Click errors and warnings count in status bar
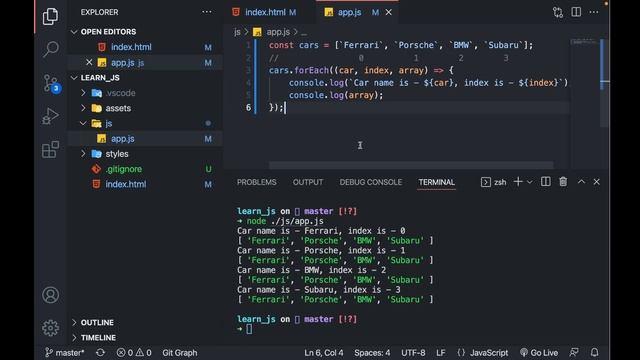Screen dimensions: 640x360 (134, 352)
